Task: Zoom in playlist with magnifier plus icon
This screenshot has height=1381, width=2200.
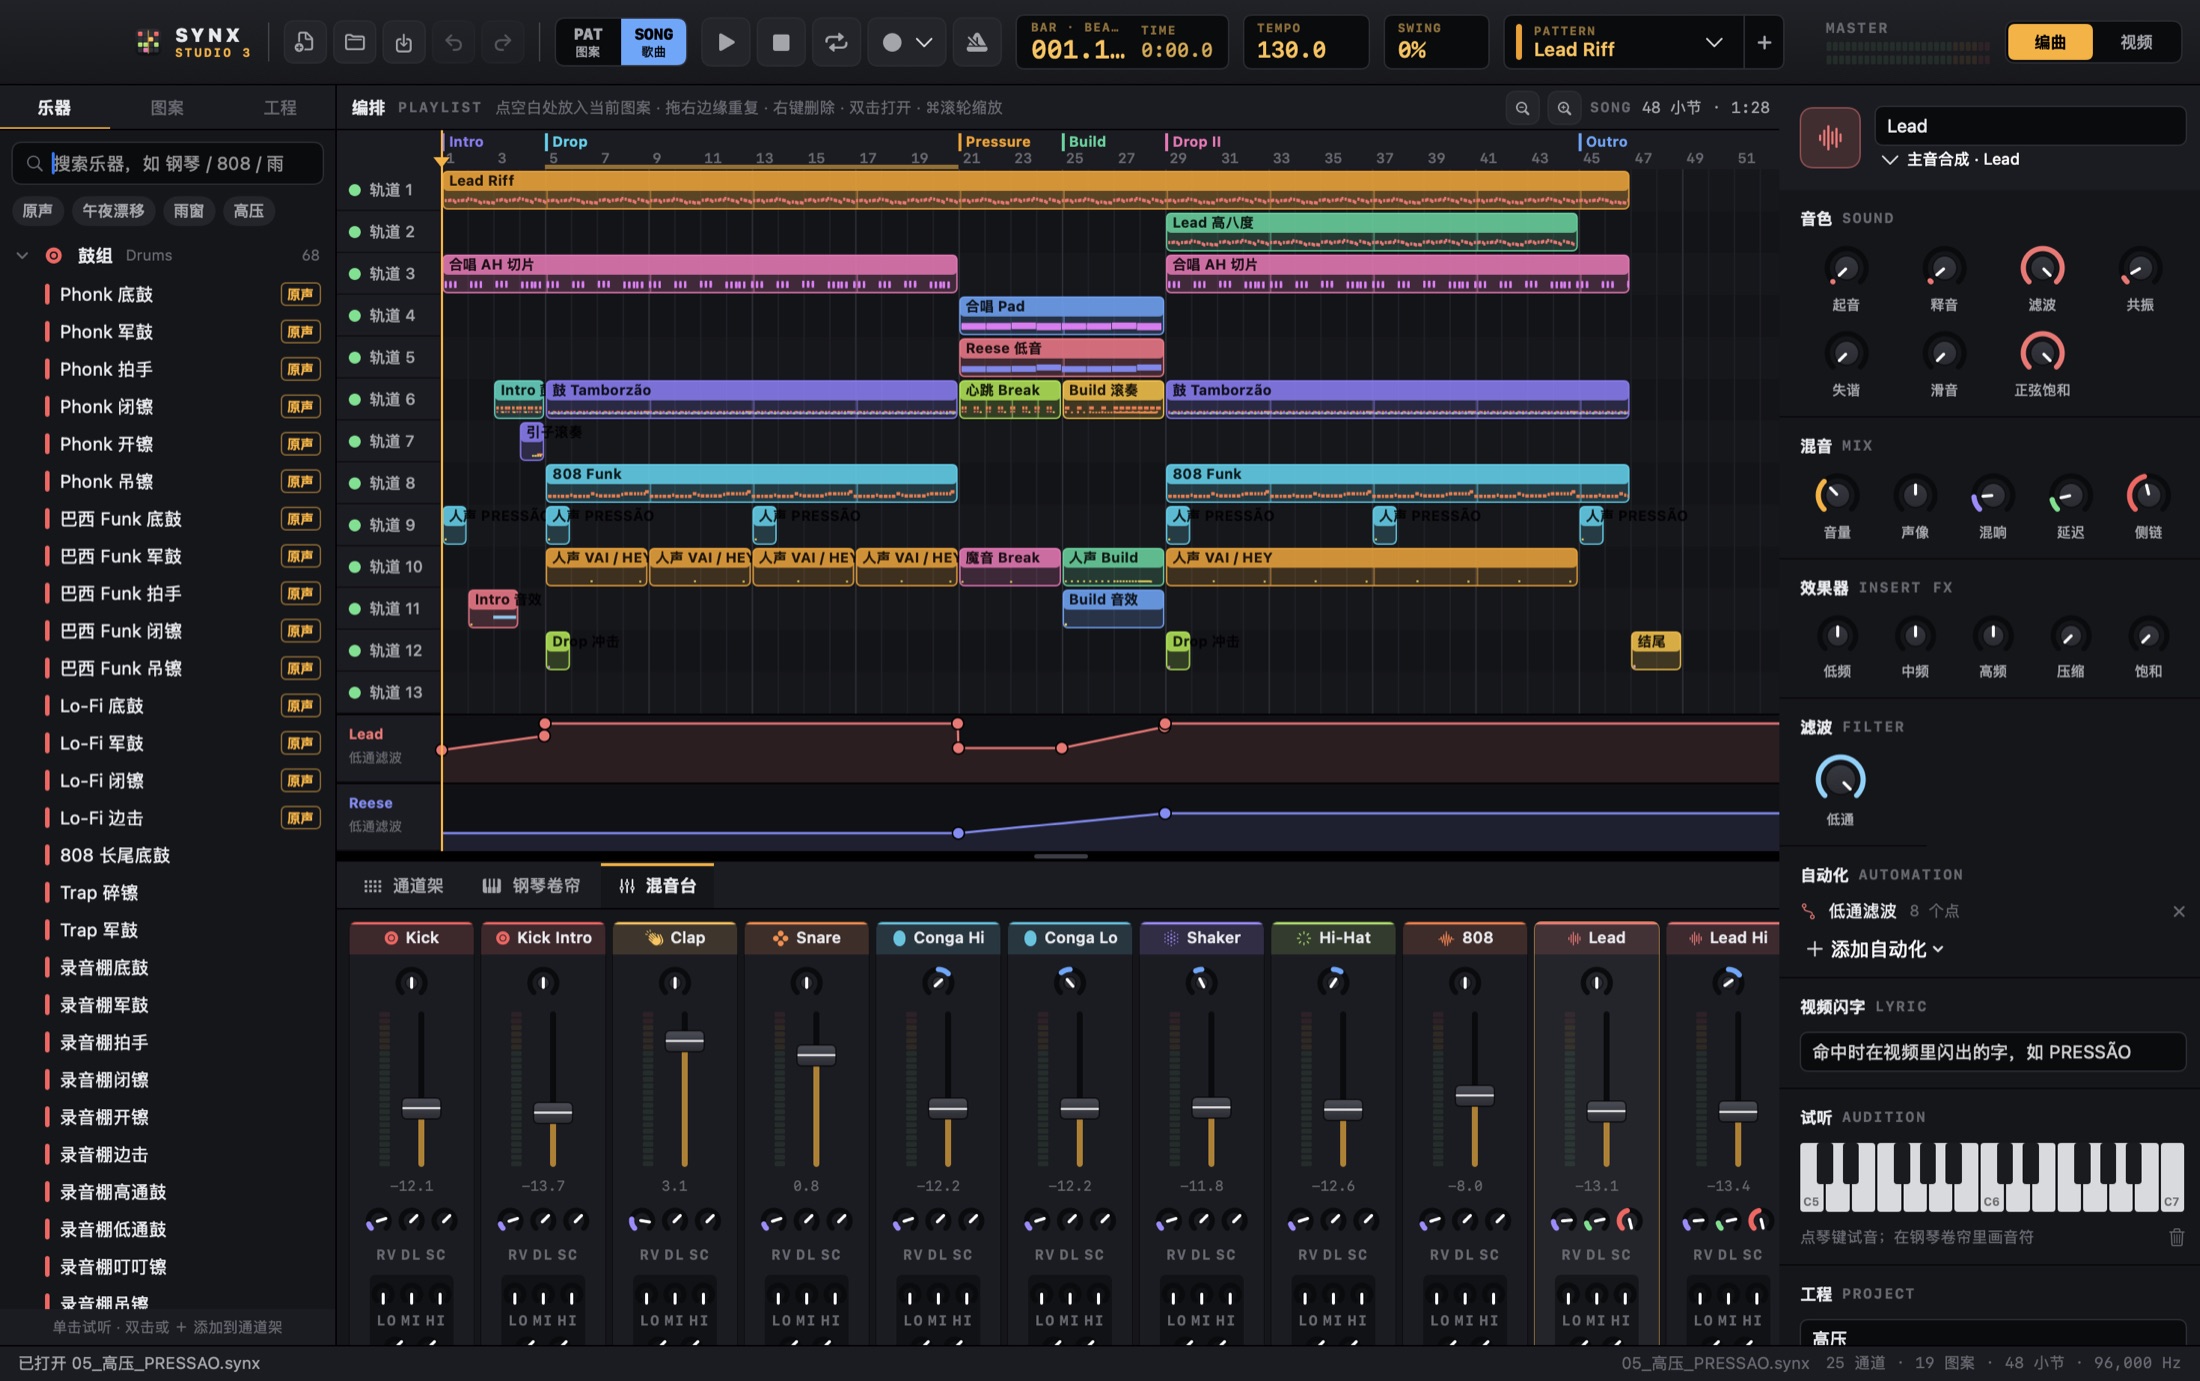Action: pos(1564,108)
